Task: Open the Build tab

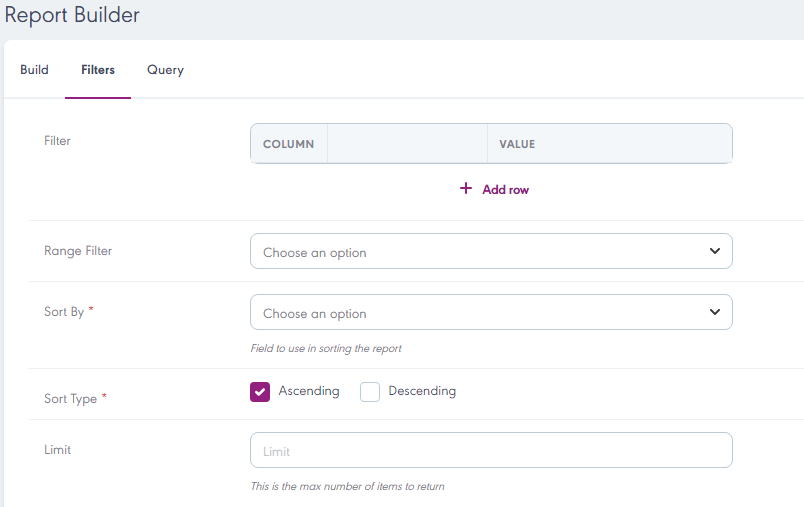Action: (x=34, y=70)
